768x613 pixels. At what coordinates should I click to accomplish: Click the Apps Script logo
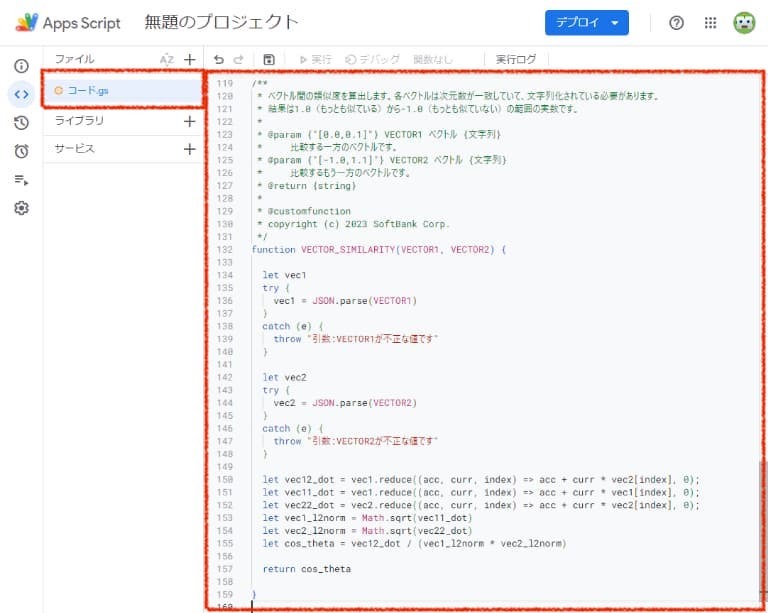[x=68, y=23]
